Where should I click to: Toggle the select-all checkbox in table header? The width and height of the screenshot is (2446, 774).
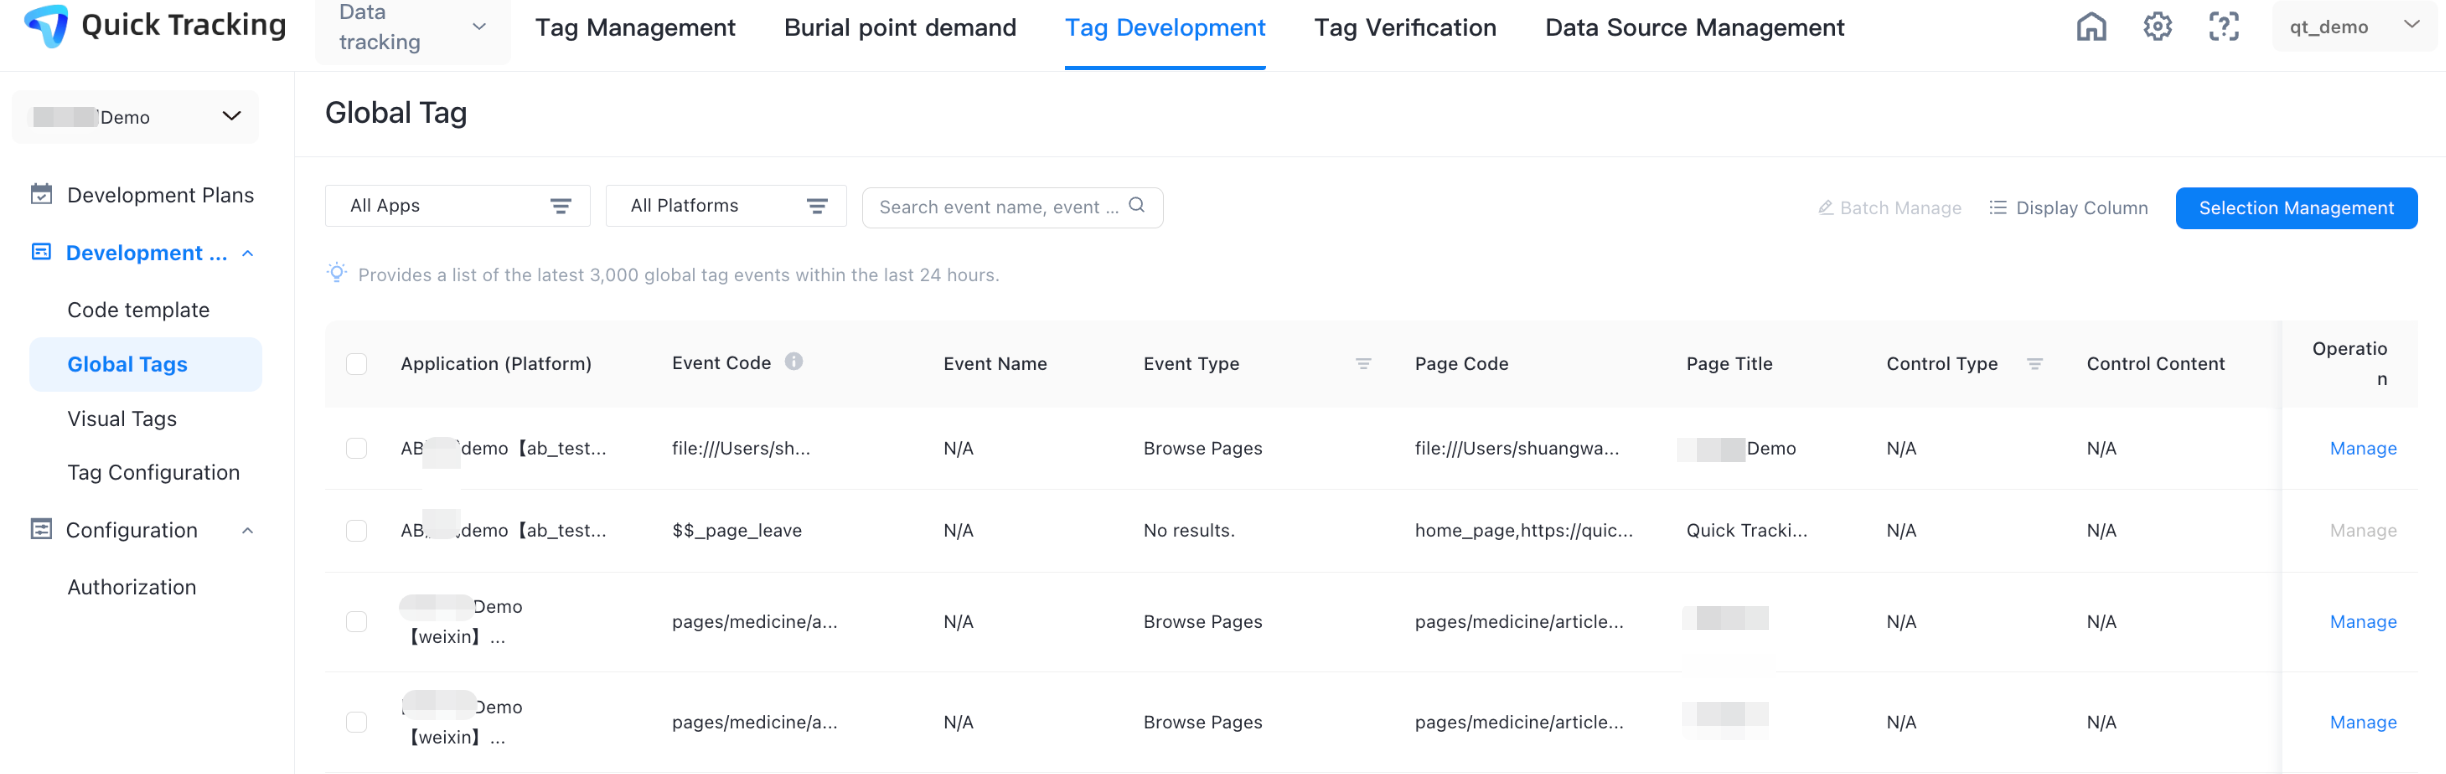pyautogui.click(x=357, y=364)
